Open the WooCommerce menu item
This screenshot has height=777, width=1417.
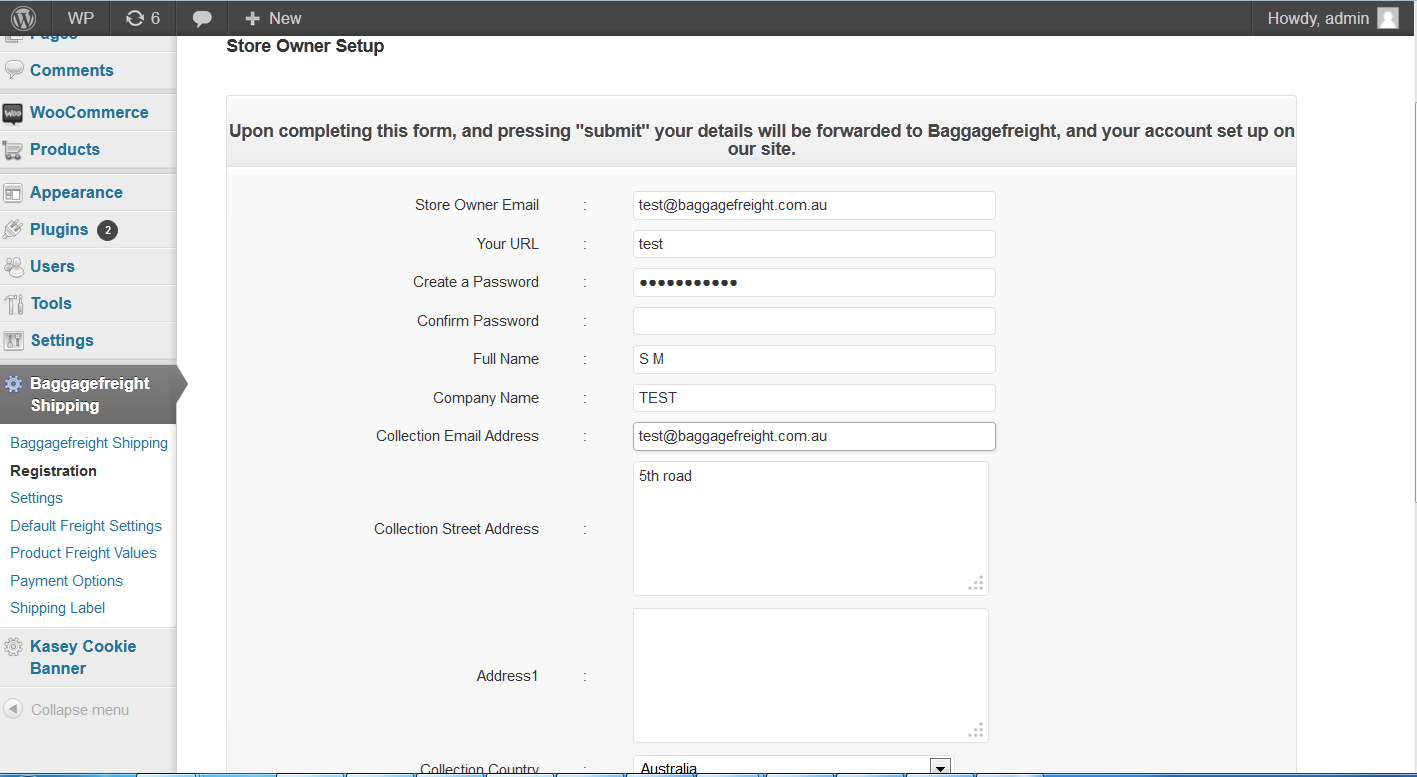tap(89, 112)
